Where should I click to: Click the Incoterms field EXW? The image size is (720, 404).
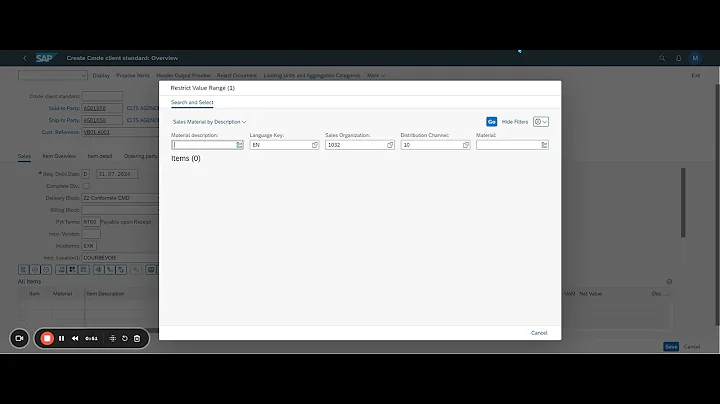(x=89, y=246)
